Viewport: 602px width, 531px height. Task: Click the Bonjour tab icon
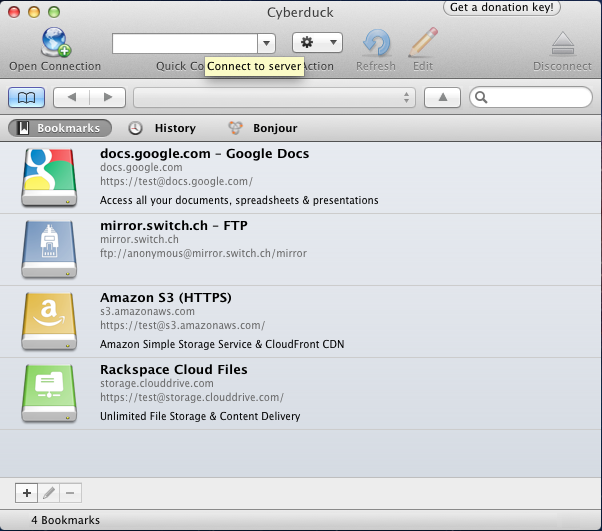click(x=235, y=128)
